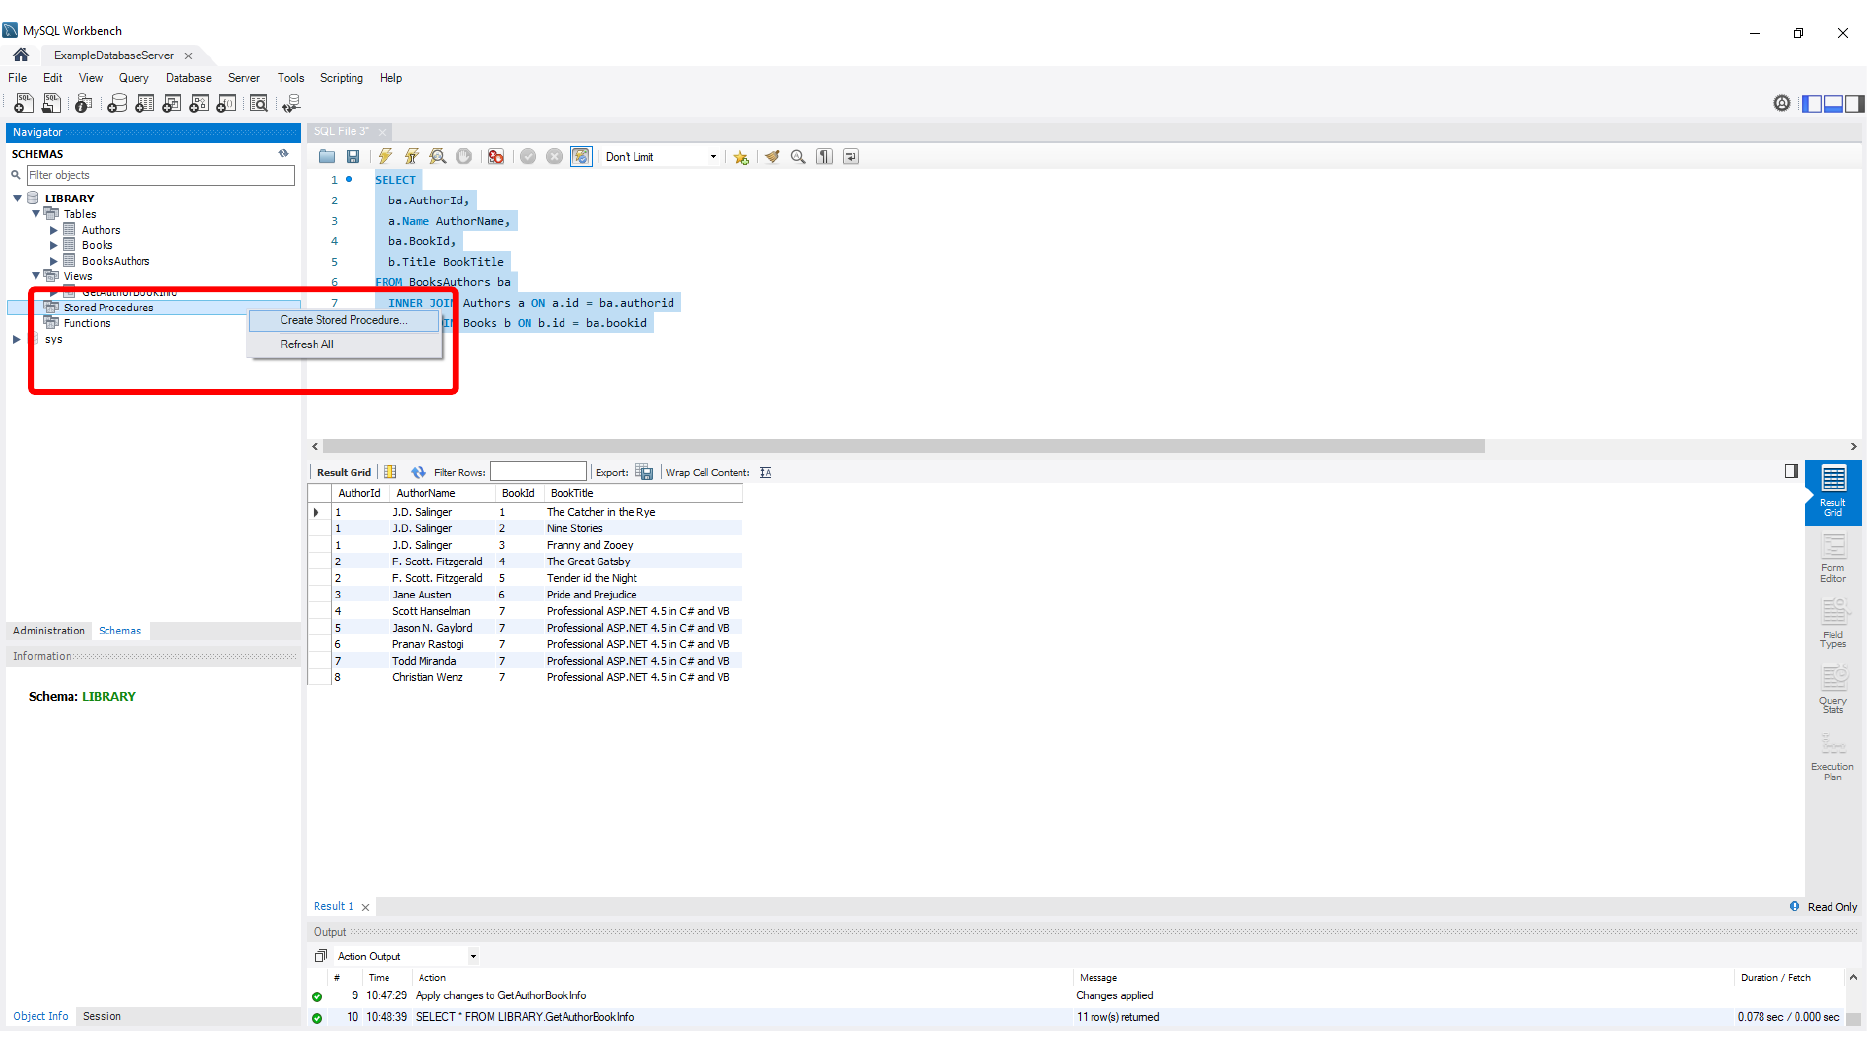Image resolution: width=1867 pixels, height=1050 pixels.
Task: Click the Filter objects search field
Action: click(160, 175)
